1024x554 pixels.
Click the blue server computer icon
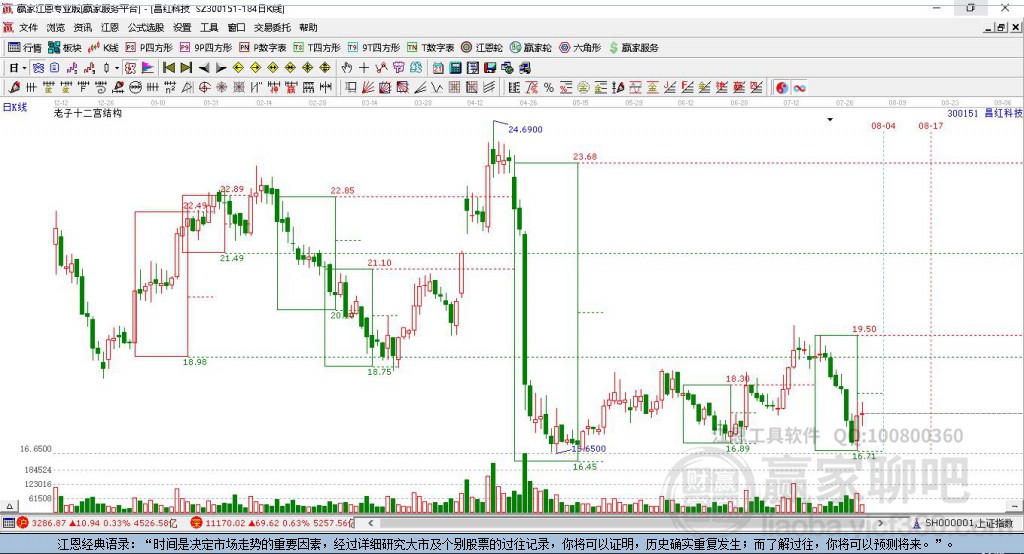525,68
